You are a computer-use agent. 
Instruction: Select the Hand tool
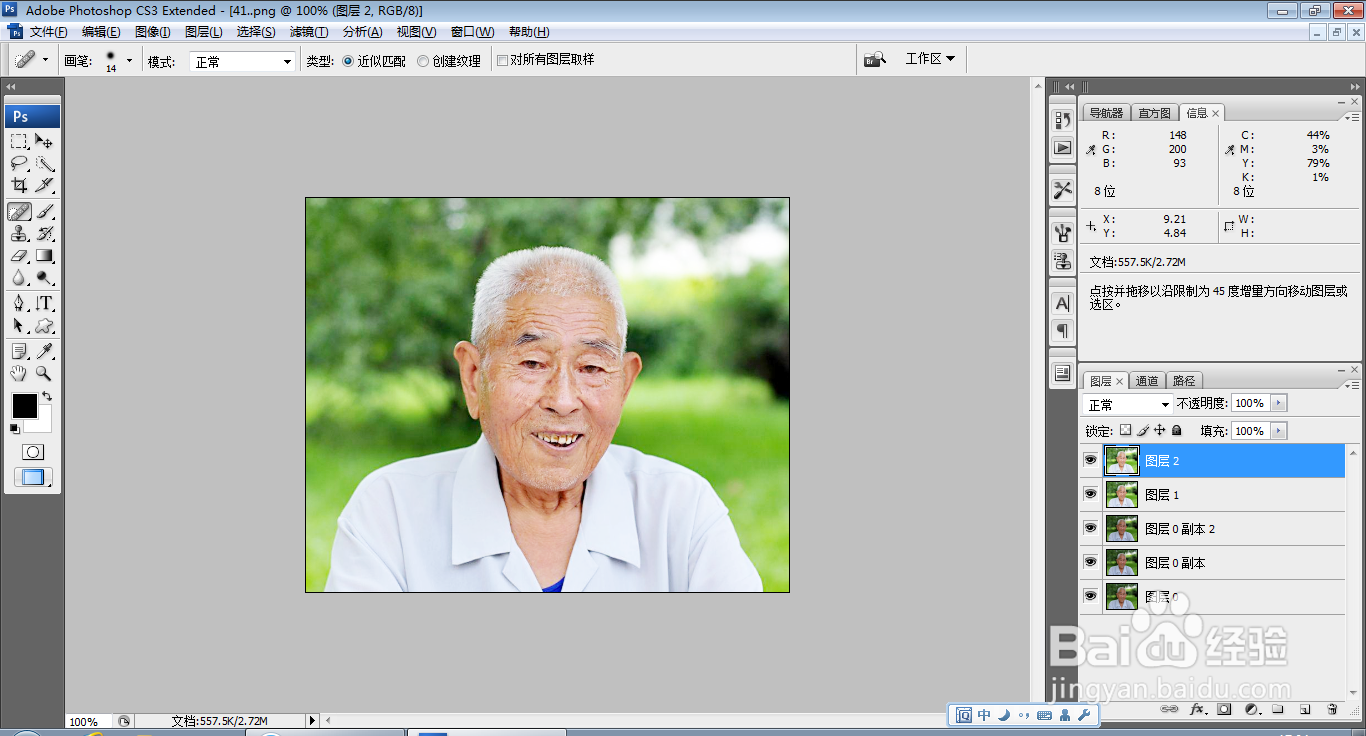19,373
